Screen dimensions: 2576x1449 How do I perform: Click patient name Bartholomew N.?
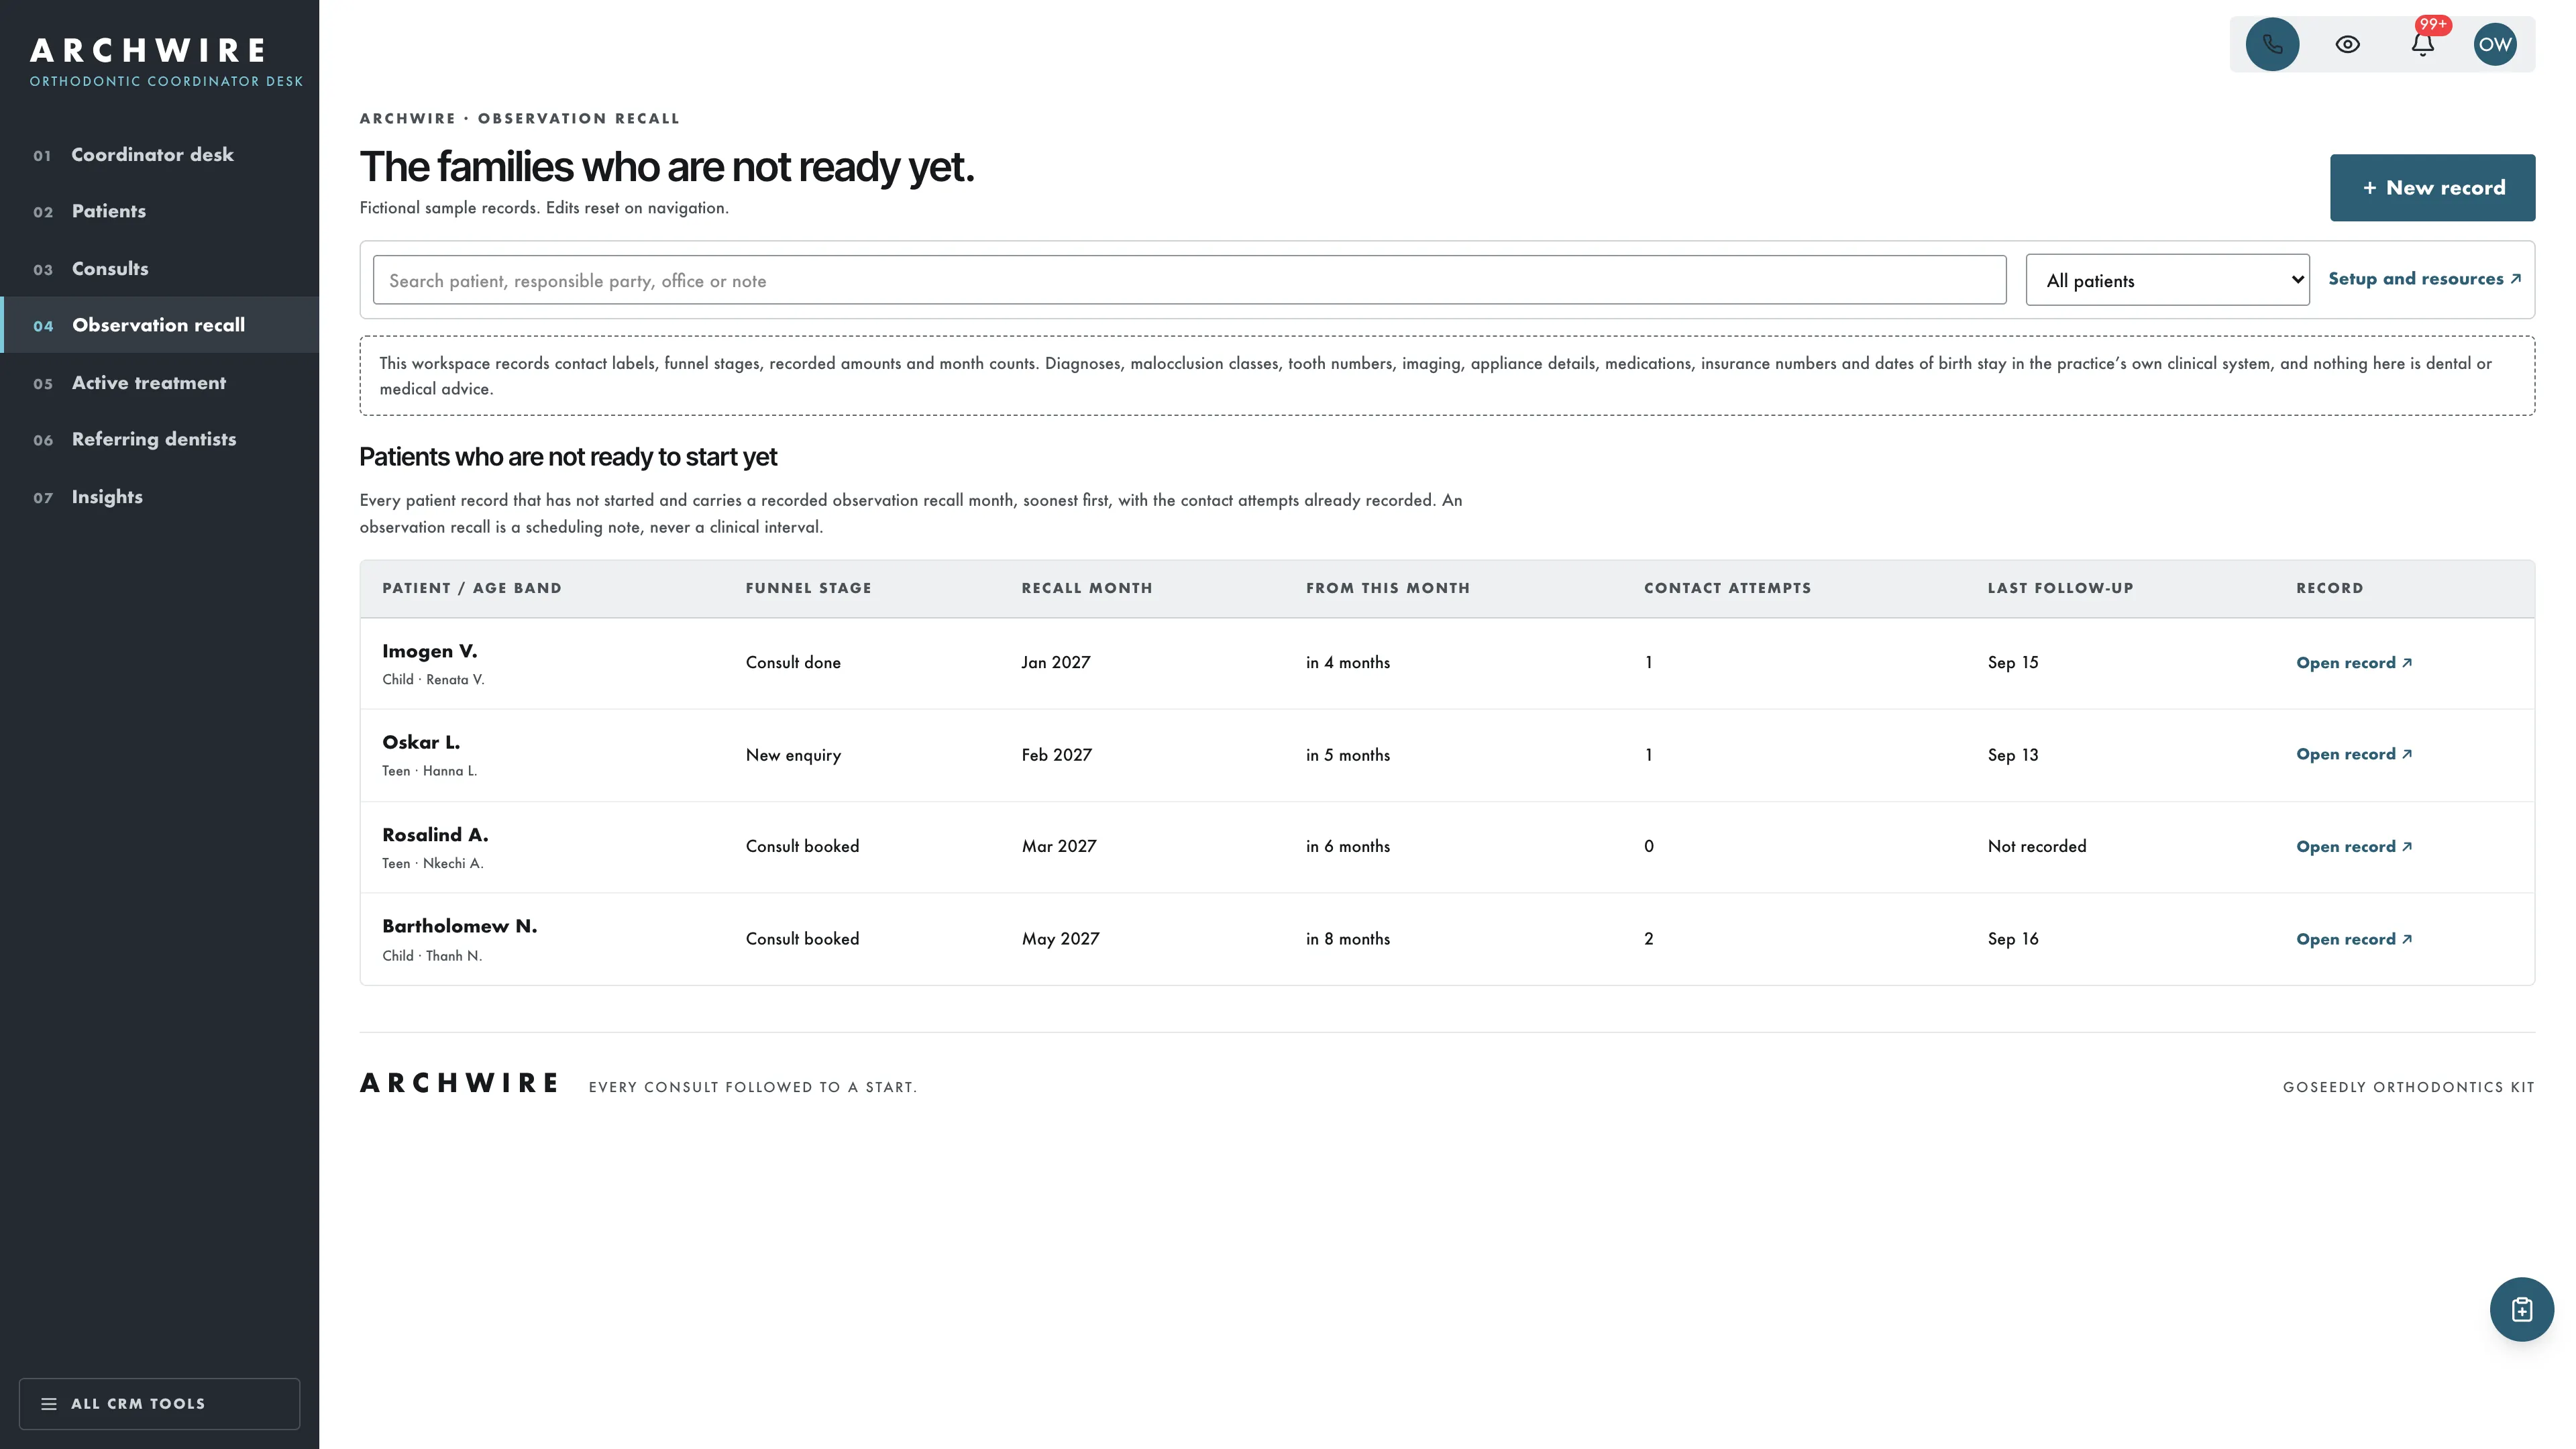459,926
